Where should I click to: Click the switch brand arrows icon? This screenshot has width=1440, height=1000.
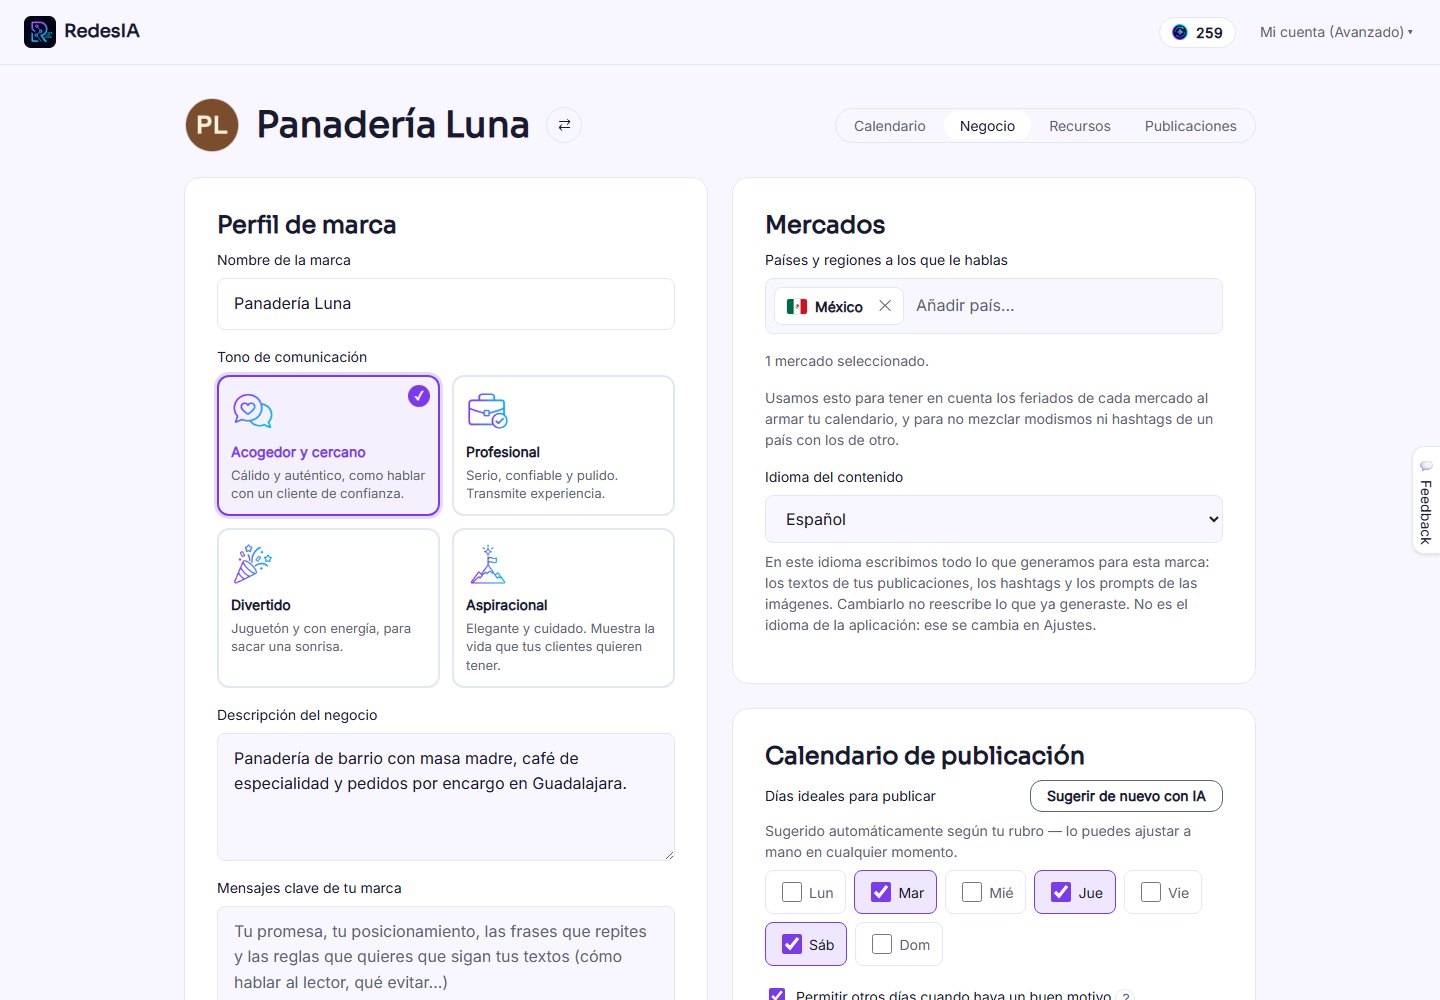click(564, 125)
